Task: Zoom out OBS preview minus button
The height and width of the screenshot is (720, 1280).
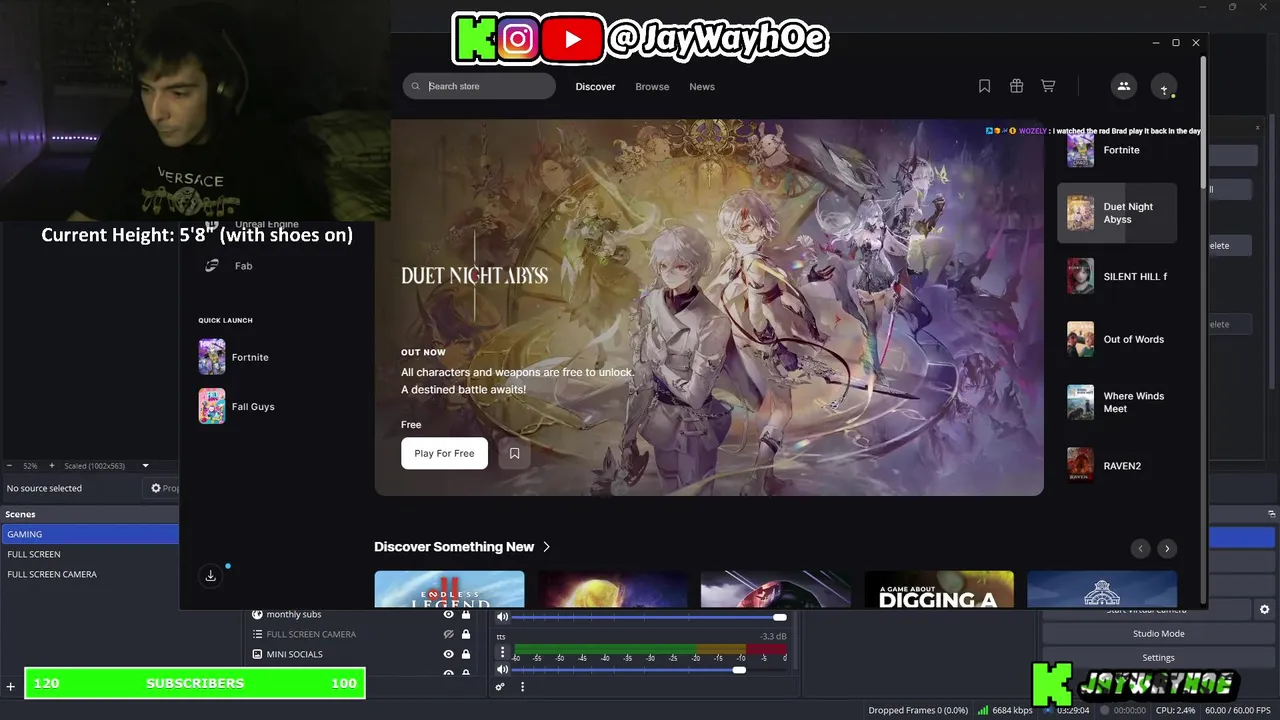Action: click(x=10, y=466)
